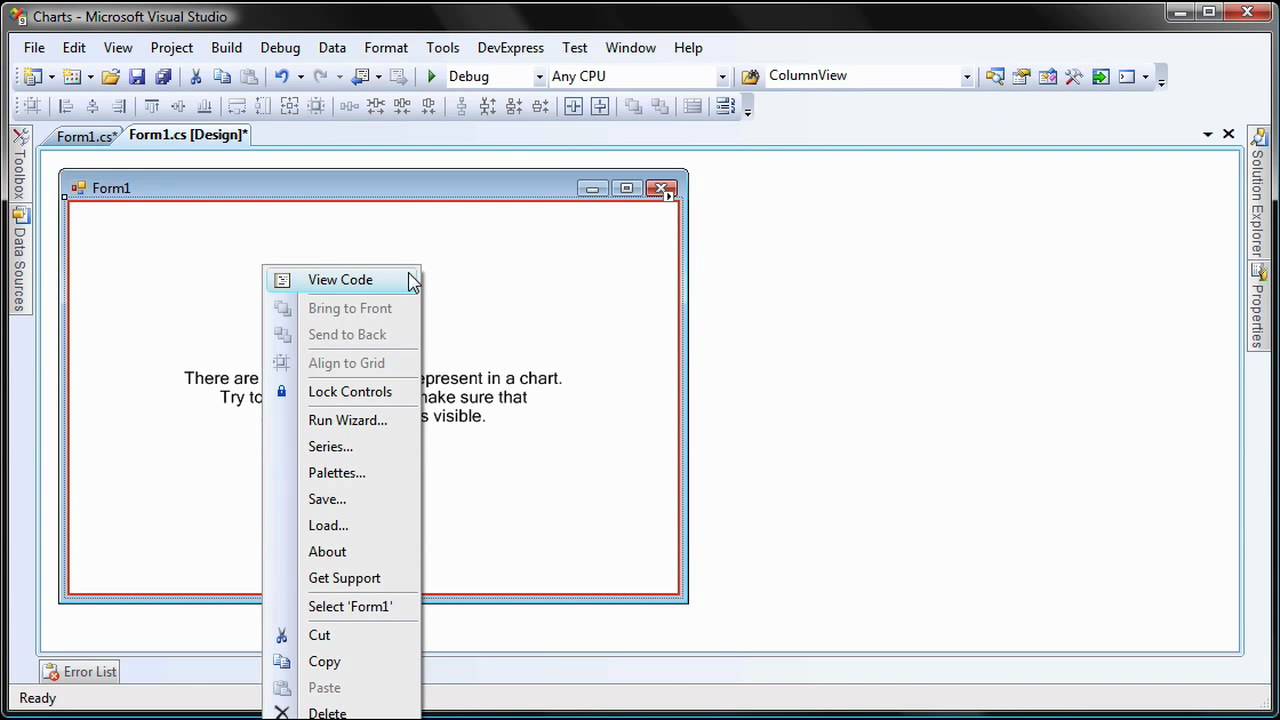Click the Add New Item toolbar icon
This screenshot has height=720, width=1280.
(72, 76)
